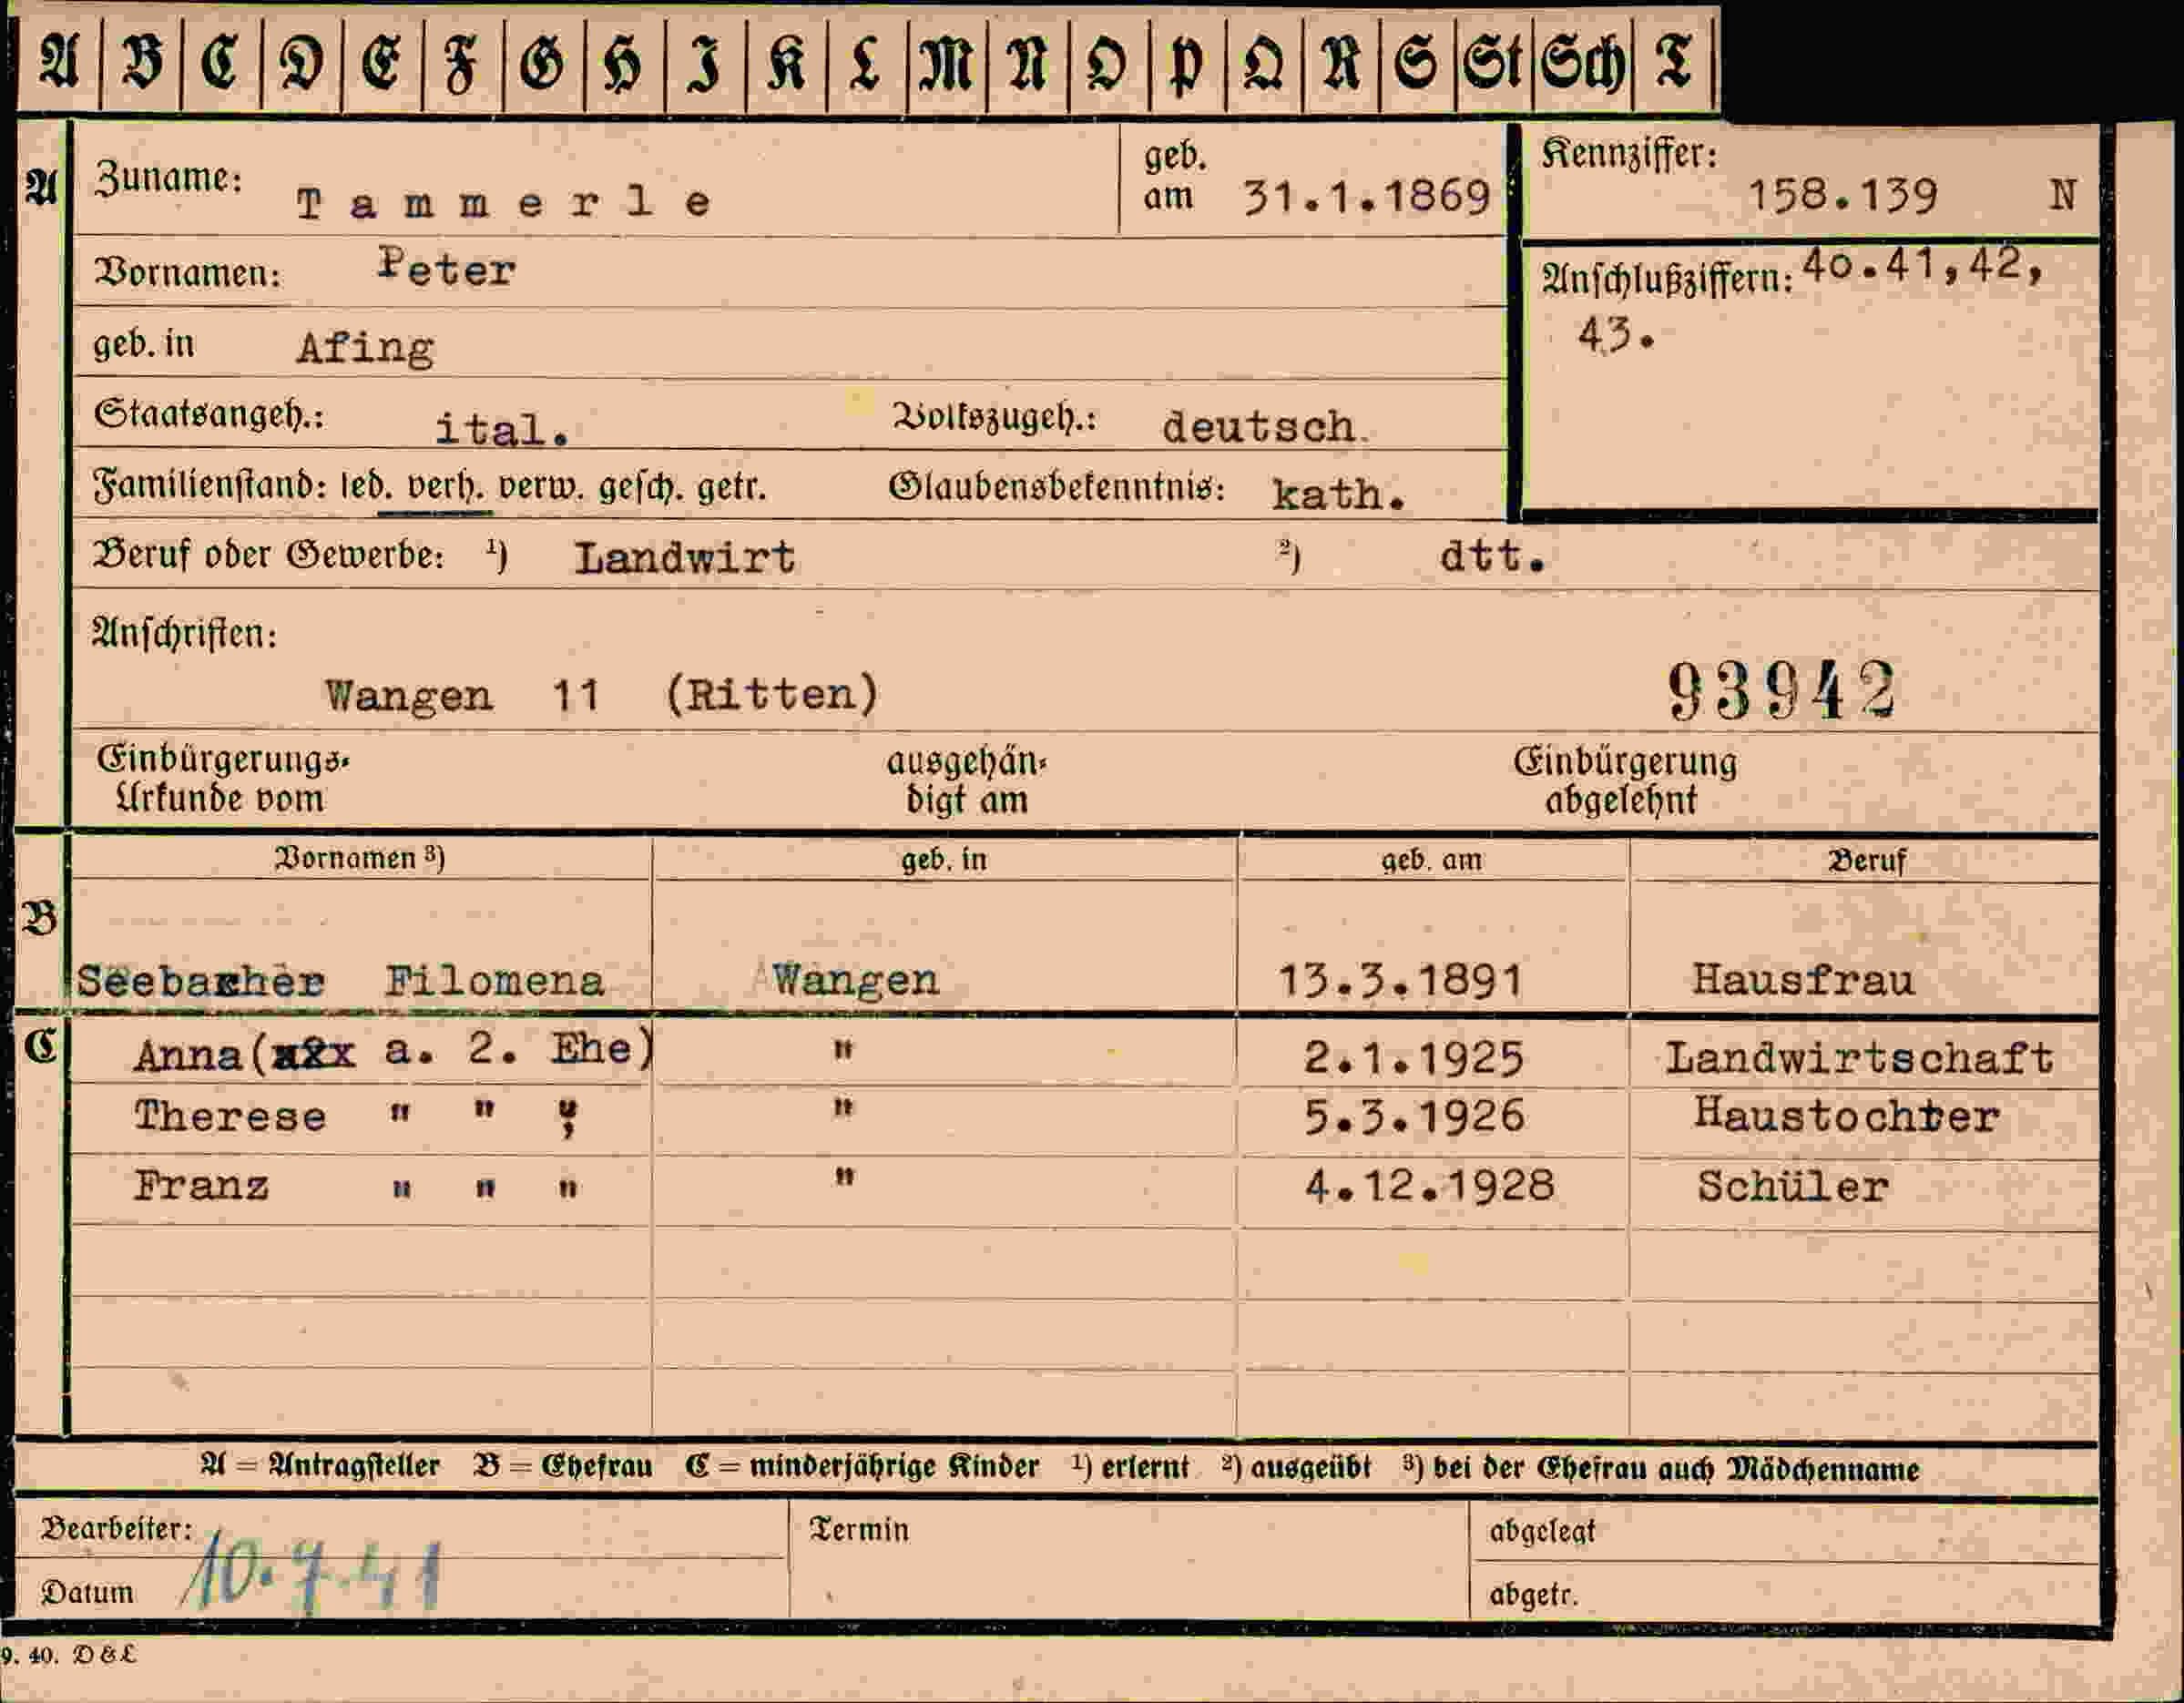Viewport: 2184px width, 1703px height.
Task: Select the R index tab
Action: [x=1341, y=65]
